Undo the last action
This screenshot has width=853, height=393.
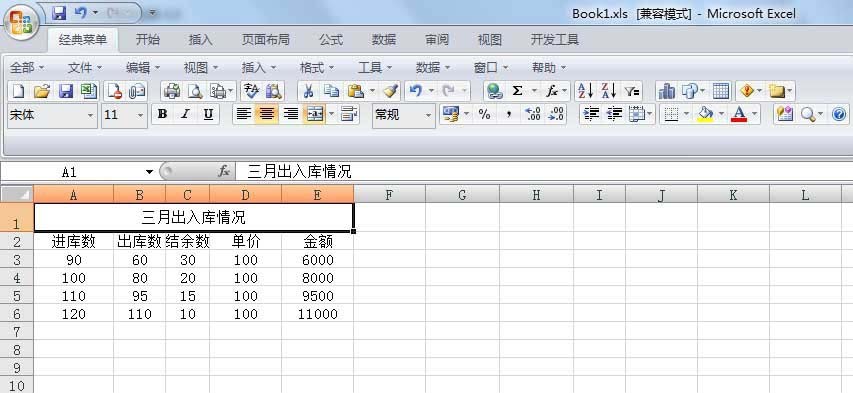pos(416,91)
